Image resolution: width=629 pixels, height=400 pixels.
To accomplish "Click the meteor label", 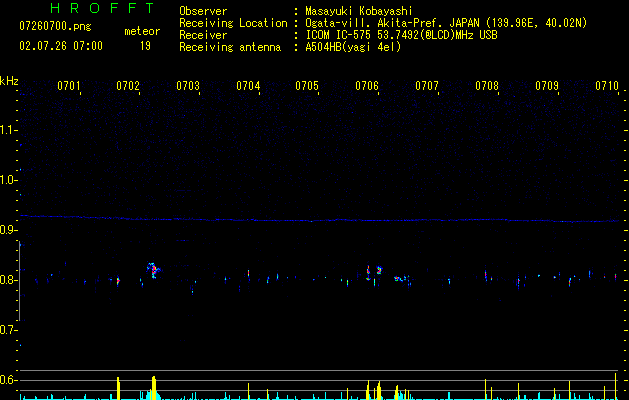I will click(142, 31).
